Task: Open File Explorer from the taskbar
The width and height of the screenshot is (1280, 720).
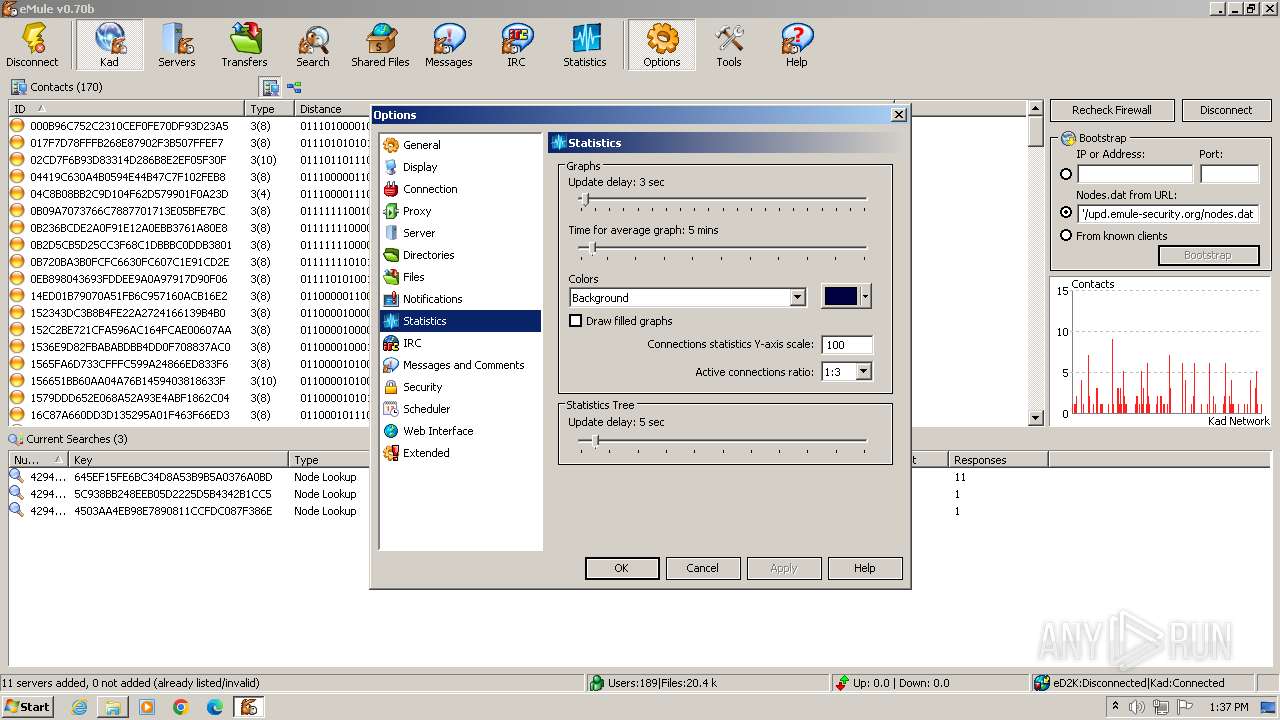Action: tap(113, 707)
